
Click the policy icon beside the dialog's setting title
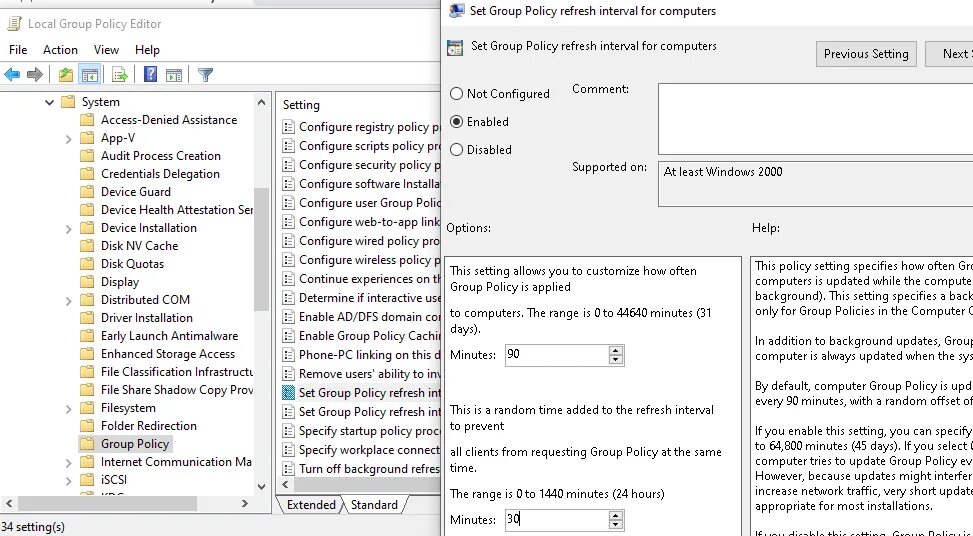455,48
